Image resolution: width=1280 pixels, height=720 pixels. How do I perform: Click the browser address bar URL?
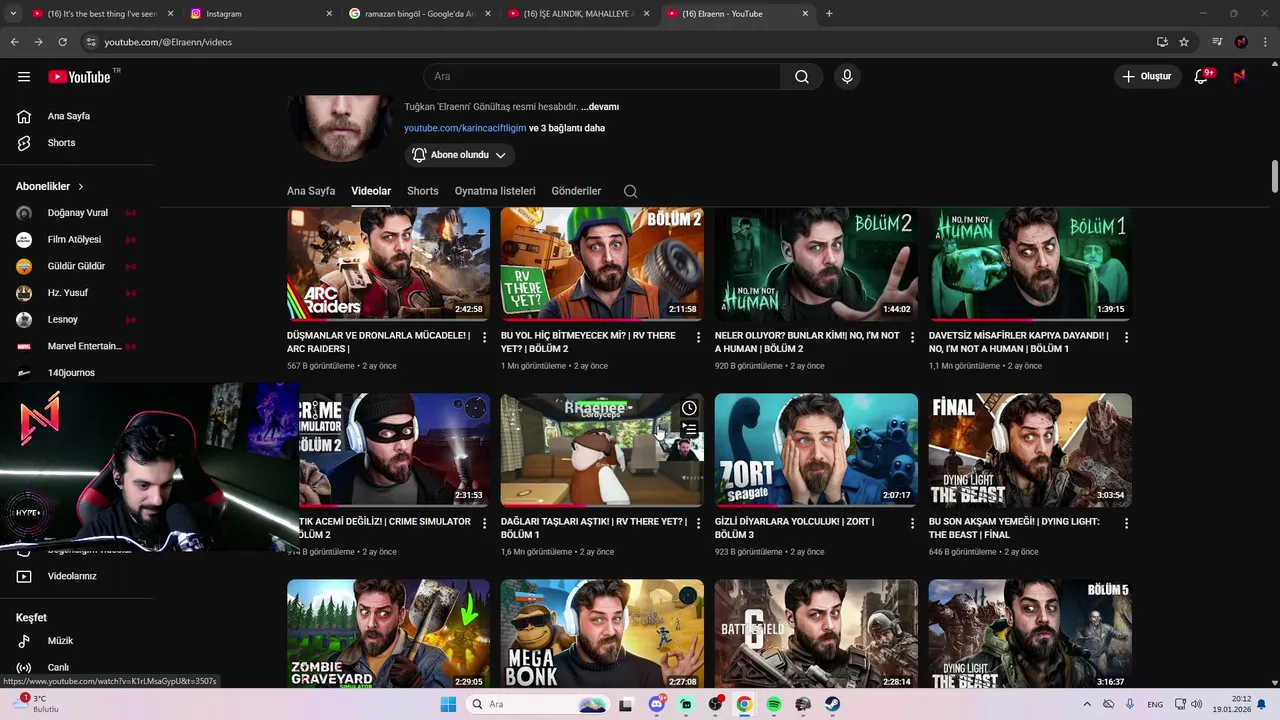168,42
